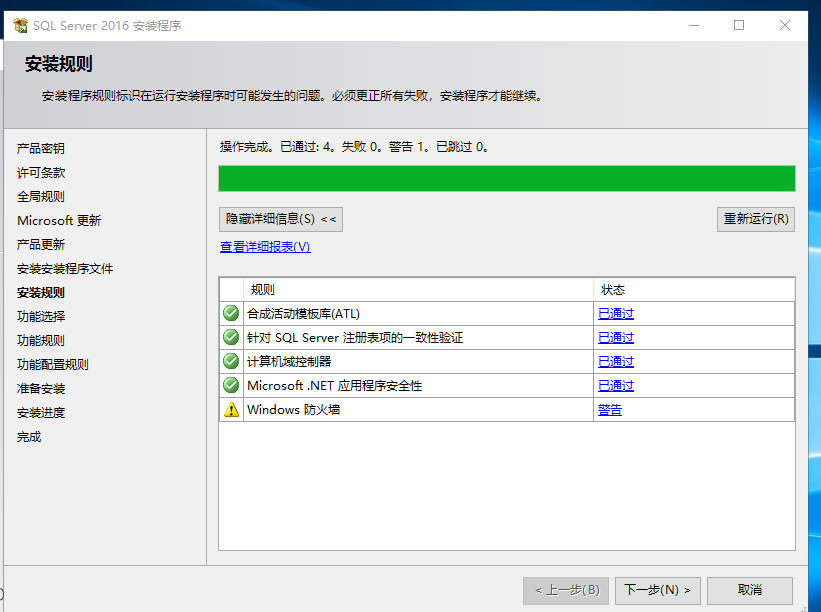
Task: Click the yellow warning icon for Windows 防火墙
Action: 231,409
